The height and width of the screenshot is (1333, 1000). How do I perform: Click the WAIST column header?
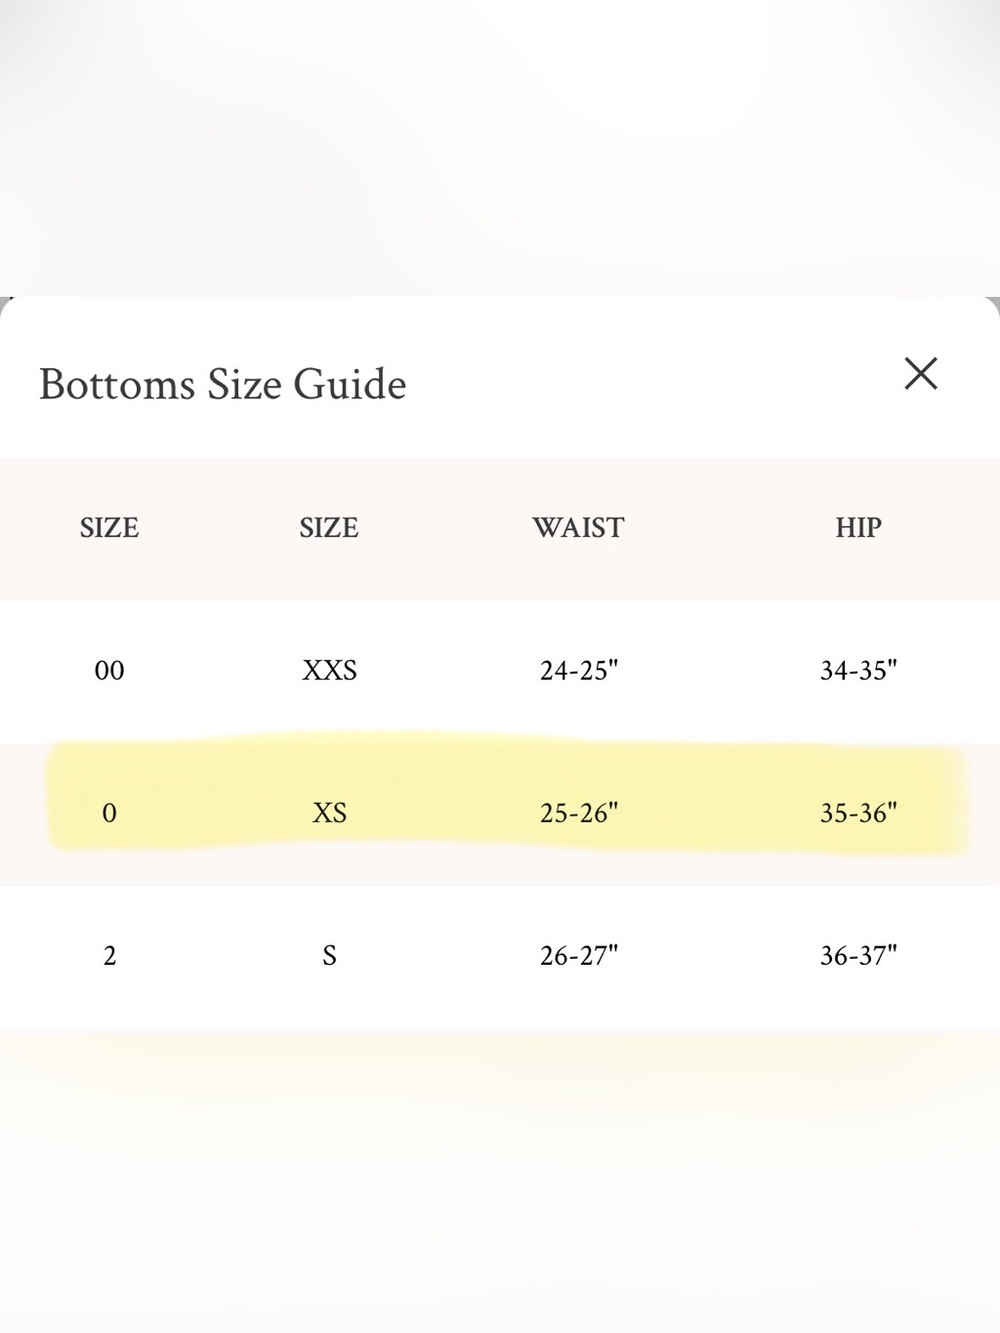click(578, 528)
